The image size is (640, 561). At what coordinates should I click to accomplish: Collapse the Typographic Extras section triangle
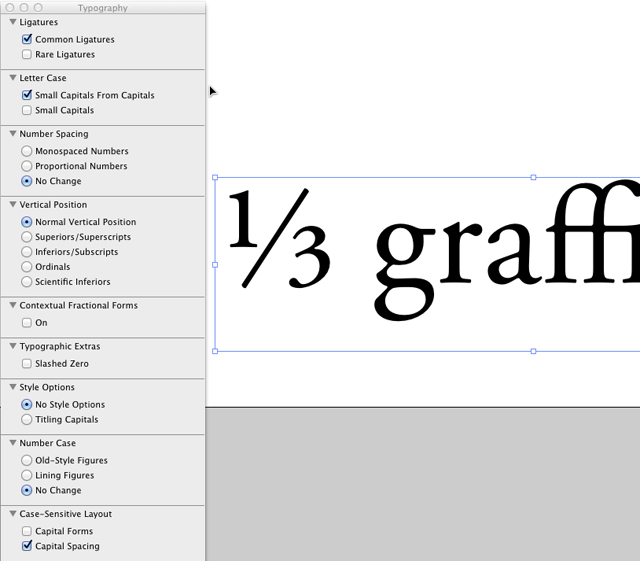pyautogui.click(x=13, y=346)
